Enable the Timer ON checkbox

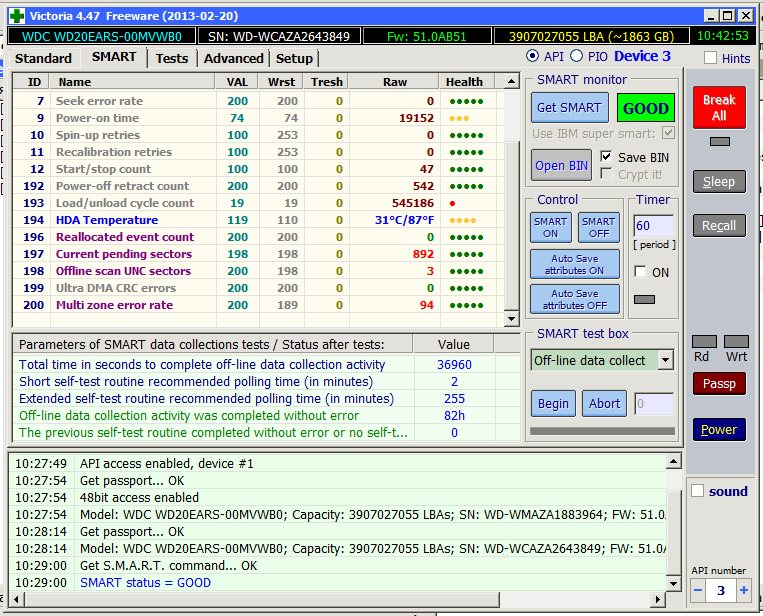(x=640, y=272)
